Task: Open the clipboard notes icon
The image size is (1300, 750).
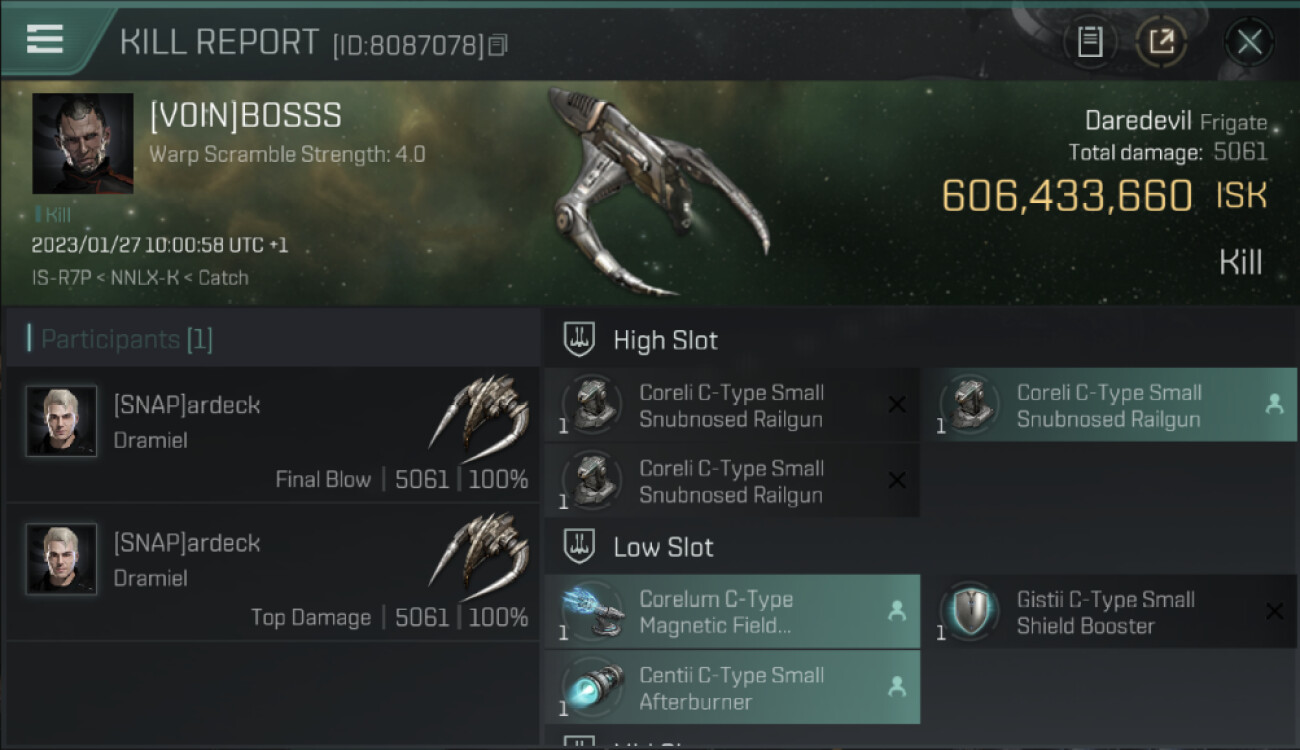Action: pyautogui.click(x=1090, y=42)
